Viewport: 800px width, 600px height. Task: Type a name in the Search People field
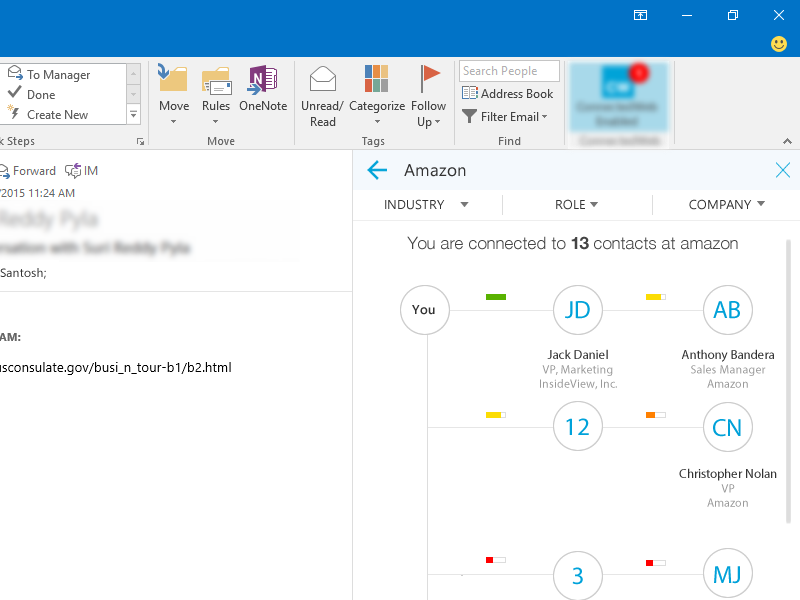(508, 70)
